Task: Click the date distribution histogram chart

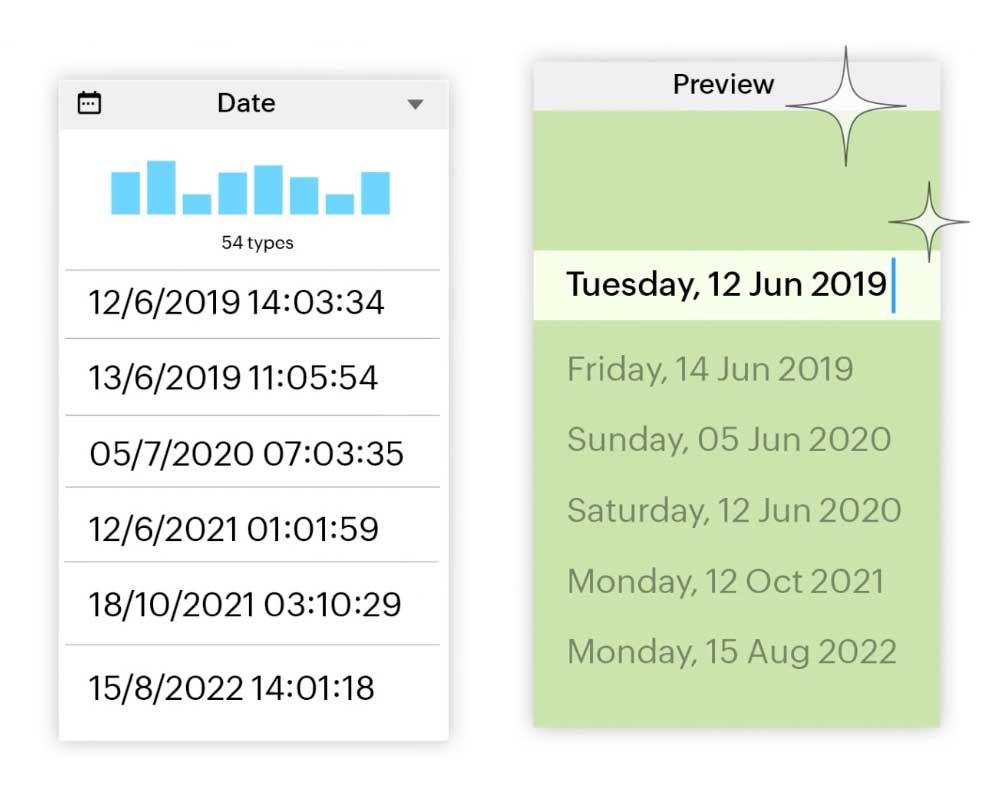Action: (x=250, y=188)
